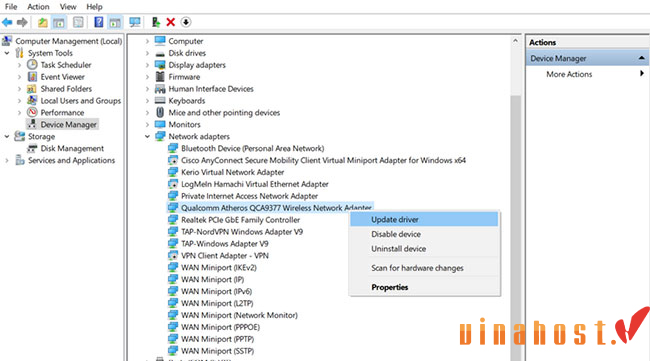Click the monitor scan hardware toolbar icon

click(x=134, y=22)
